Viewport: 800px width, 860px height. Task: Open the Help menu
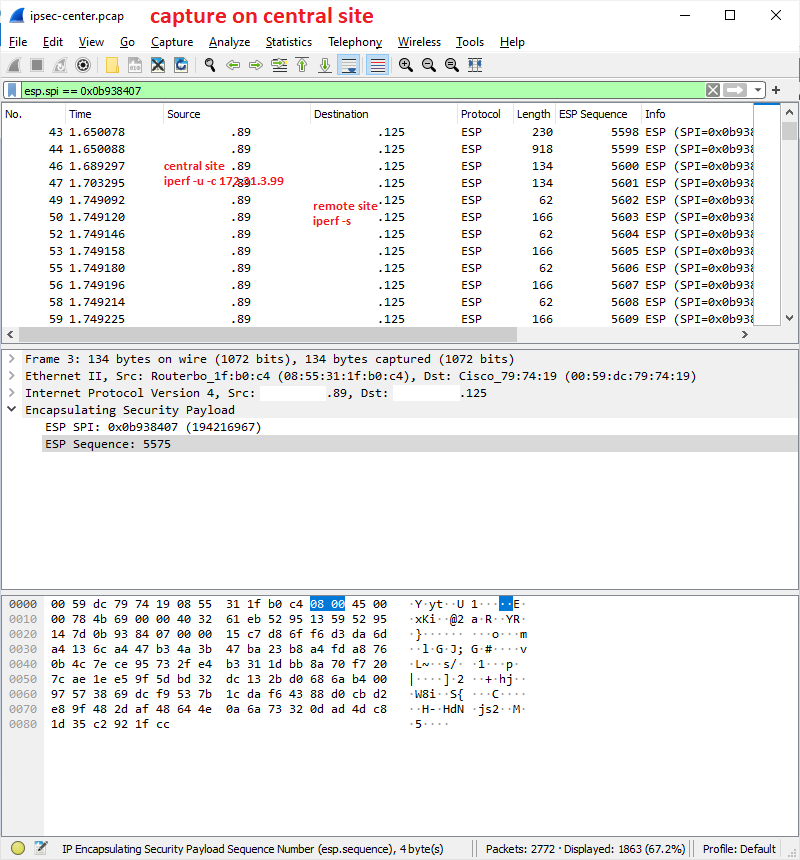pyautogui.click(x=512, y=42)
